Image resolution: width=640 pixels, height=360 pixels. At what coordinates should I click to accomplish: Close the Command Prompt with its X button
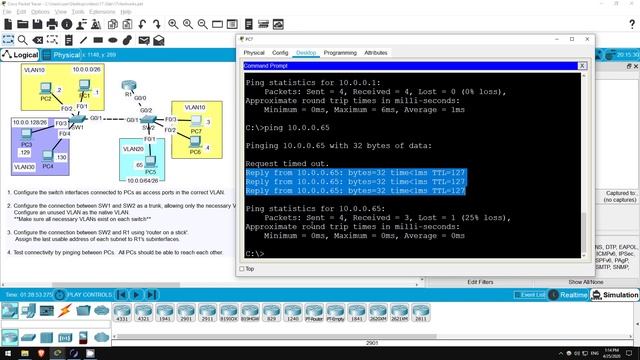(582, 66)
